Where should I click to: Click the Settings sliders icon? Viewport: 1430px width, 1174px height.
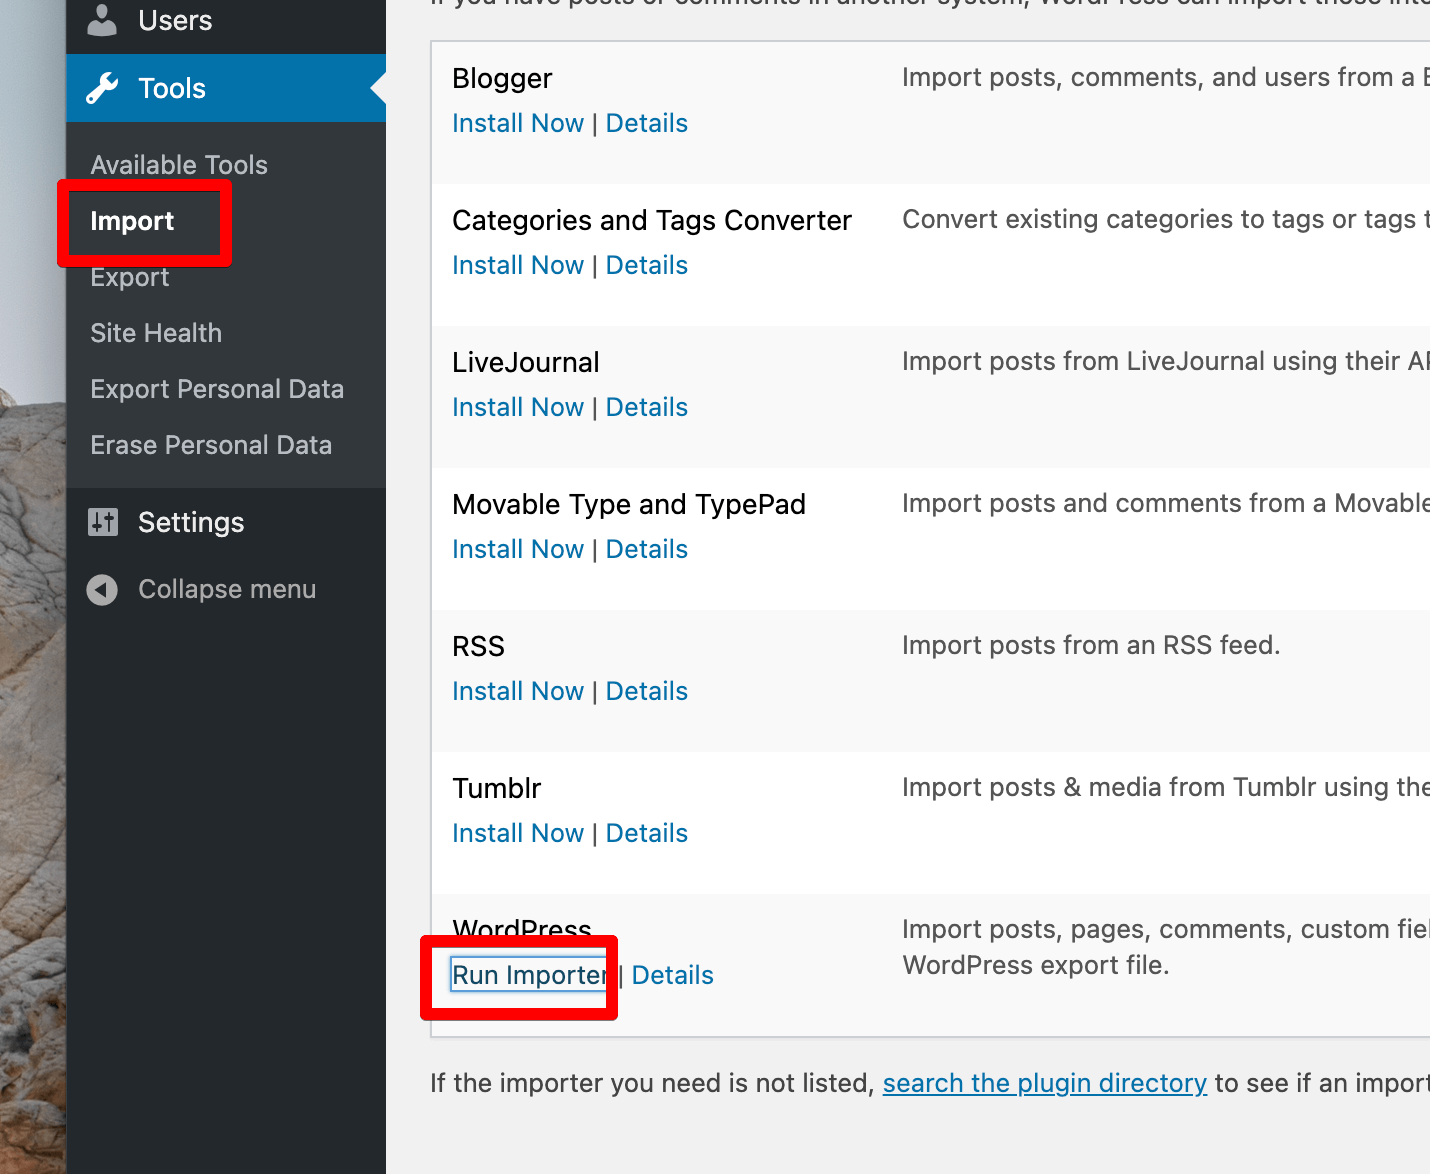tap(102, 522)
